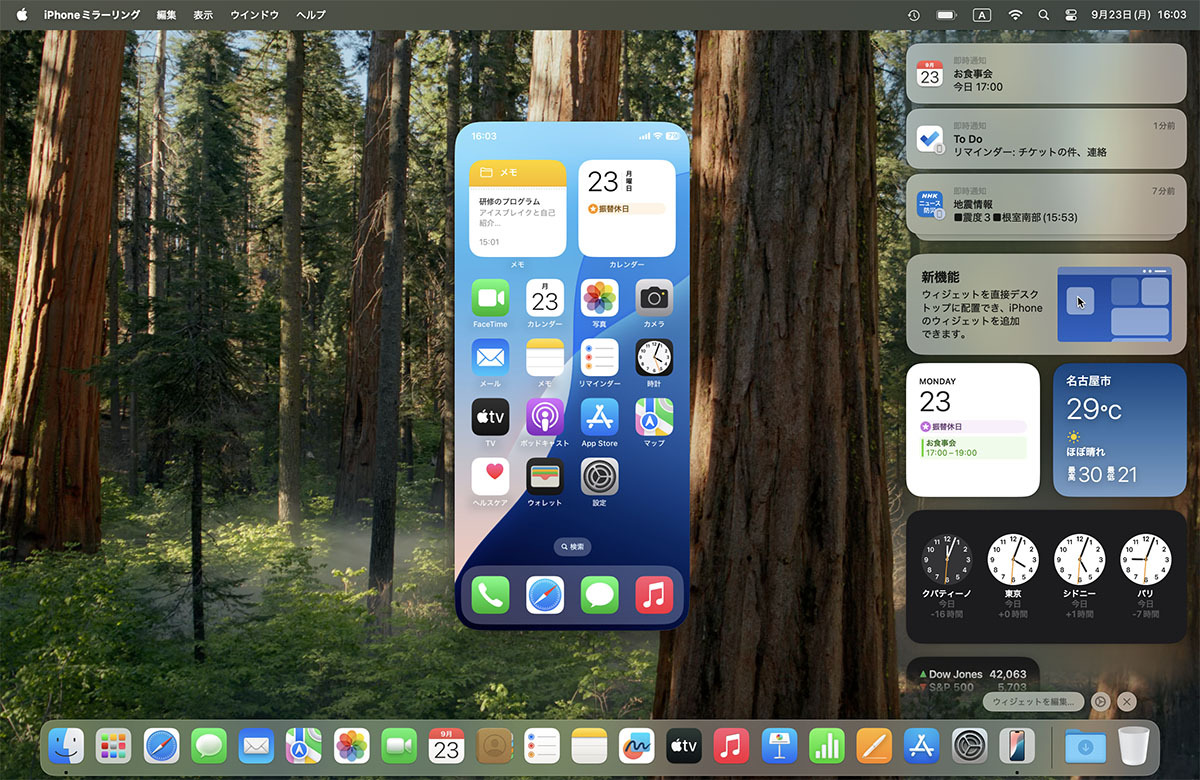Open Messages from the iPhone dock
This screenshot has width=1200, height=780.
click(x=600, y=595)
